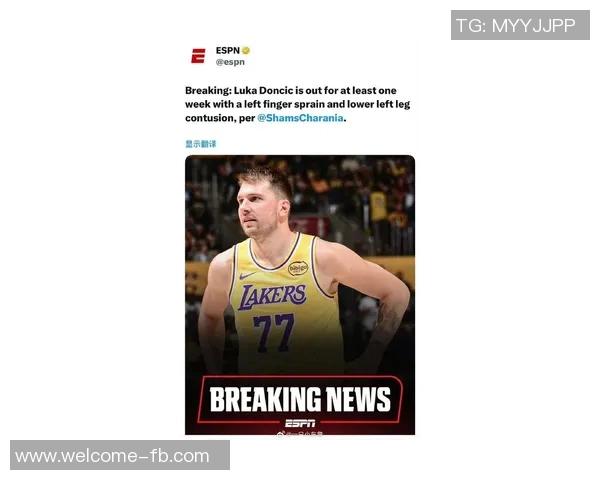Open the attached Luka Doncic photo

300,295
